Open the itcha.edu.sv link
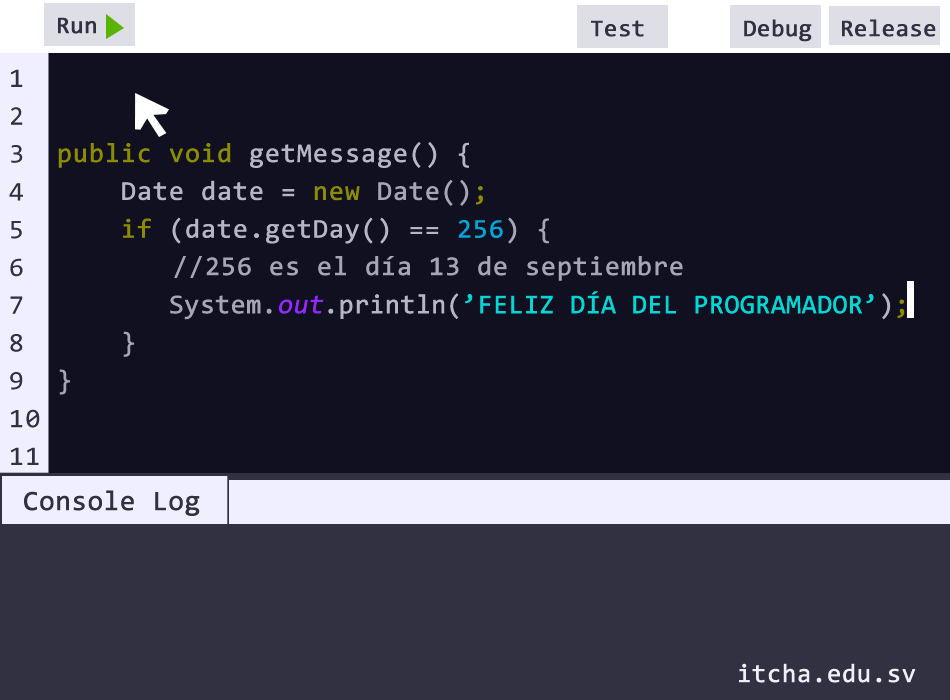 tap(826, 674)
